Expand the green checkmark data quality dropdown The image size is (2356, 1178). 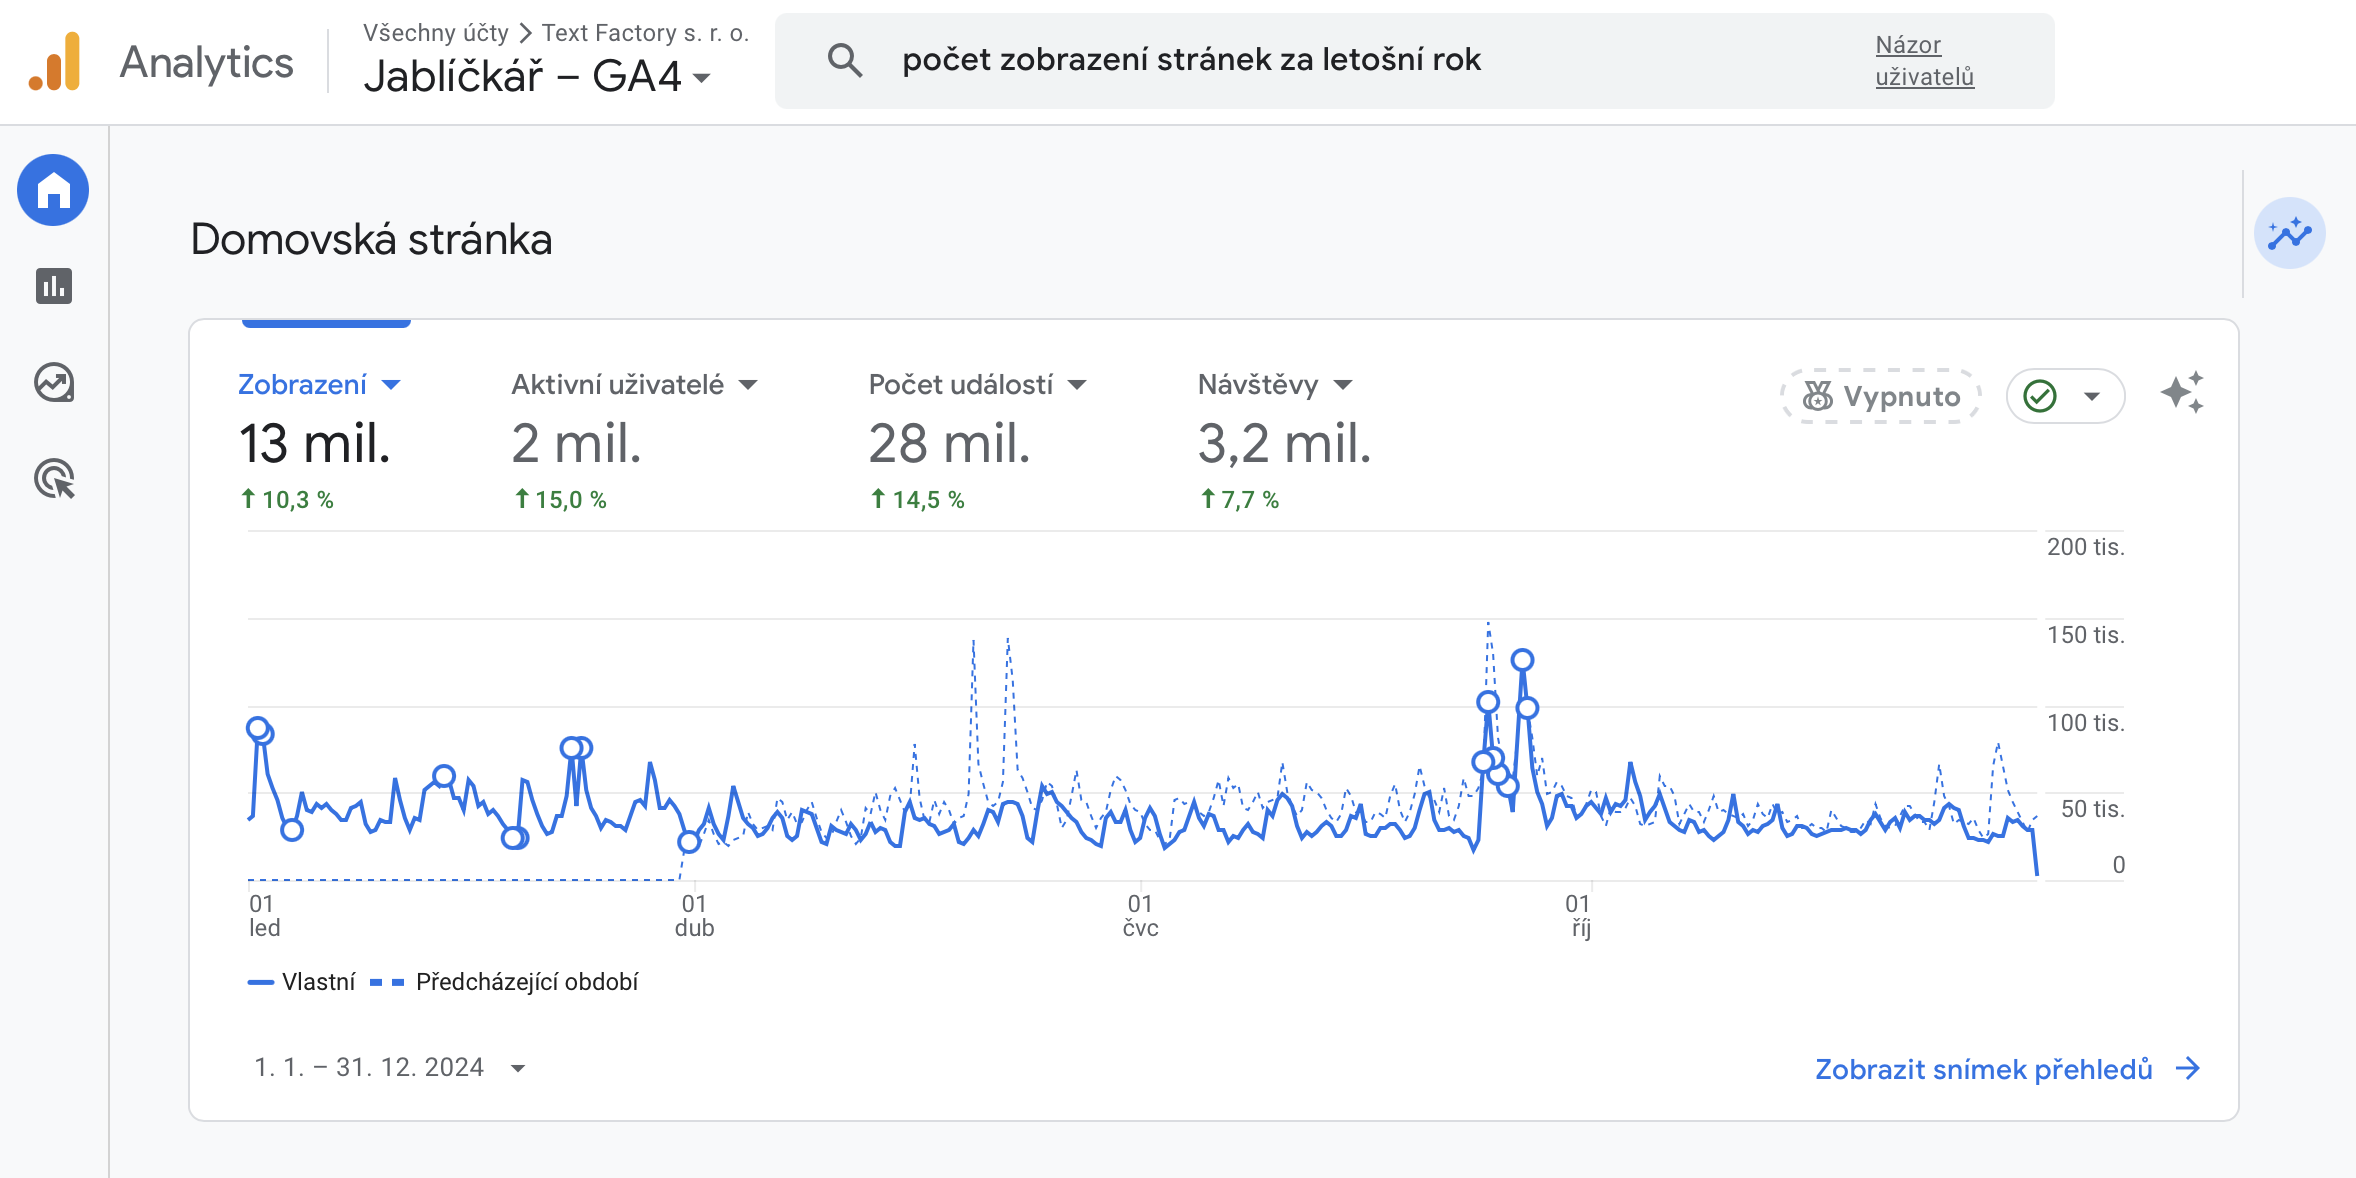tap(2065, 396)
